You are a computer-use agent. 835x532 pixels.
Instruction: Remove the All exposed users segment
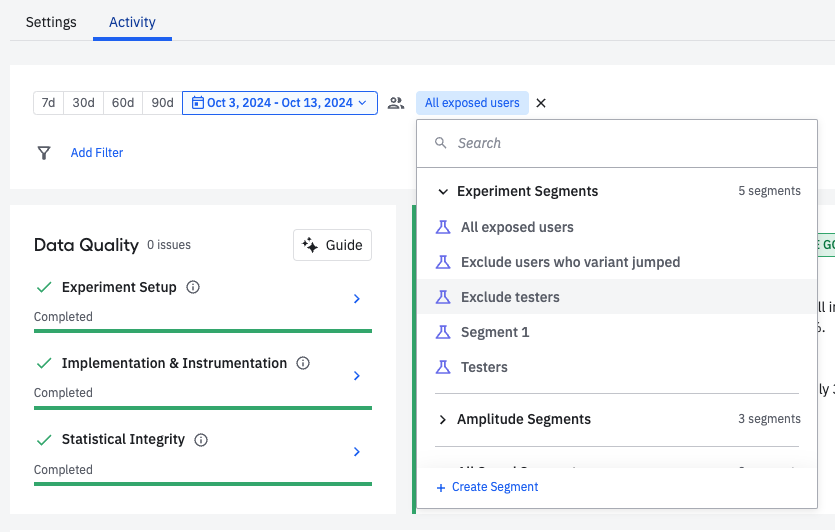pos(541,103)
